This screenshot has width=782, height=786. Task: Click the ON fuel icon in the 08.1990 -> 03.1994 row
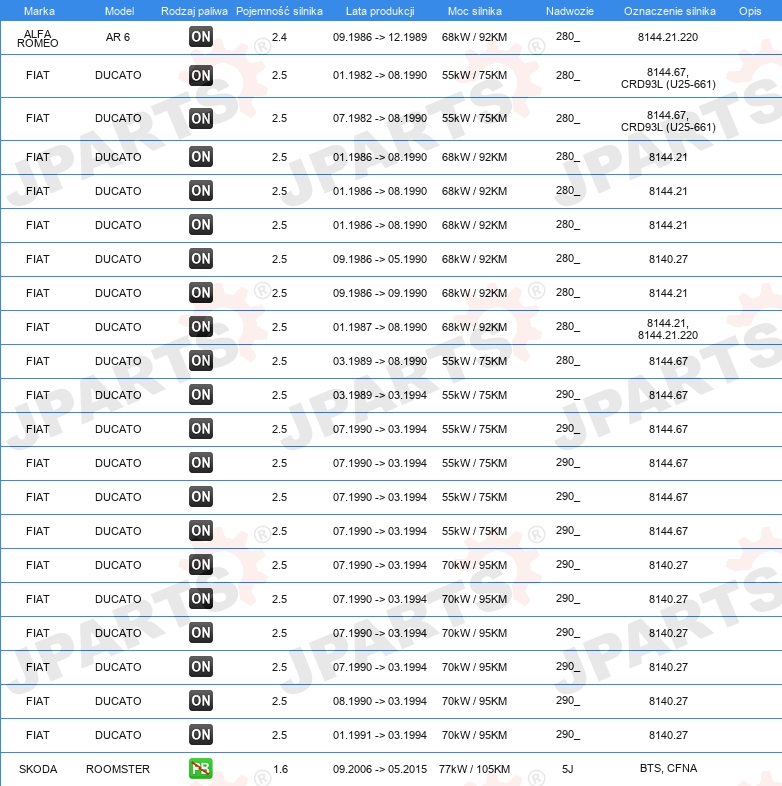click(201, 701)
